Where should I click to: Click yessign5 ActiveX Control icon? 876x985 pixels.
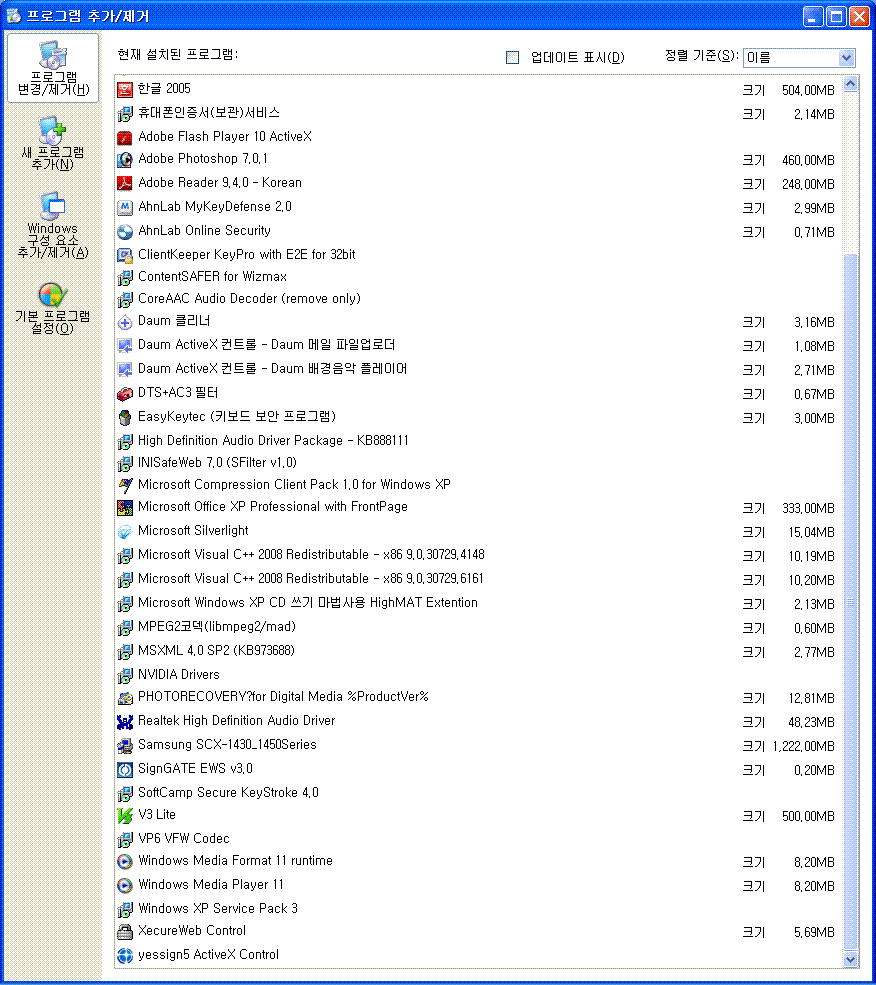[x=125, y=955]
